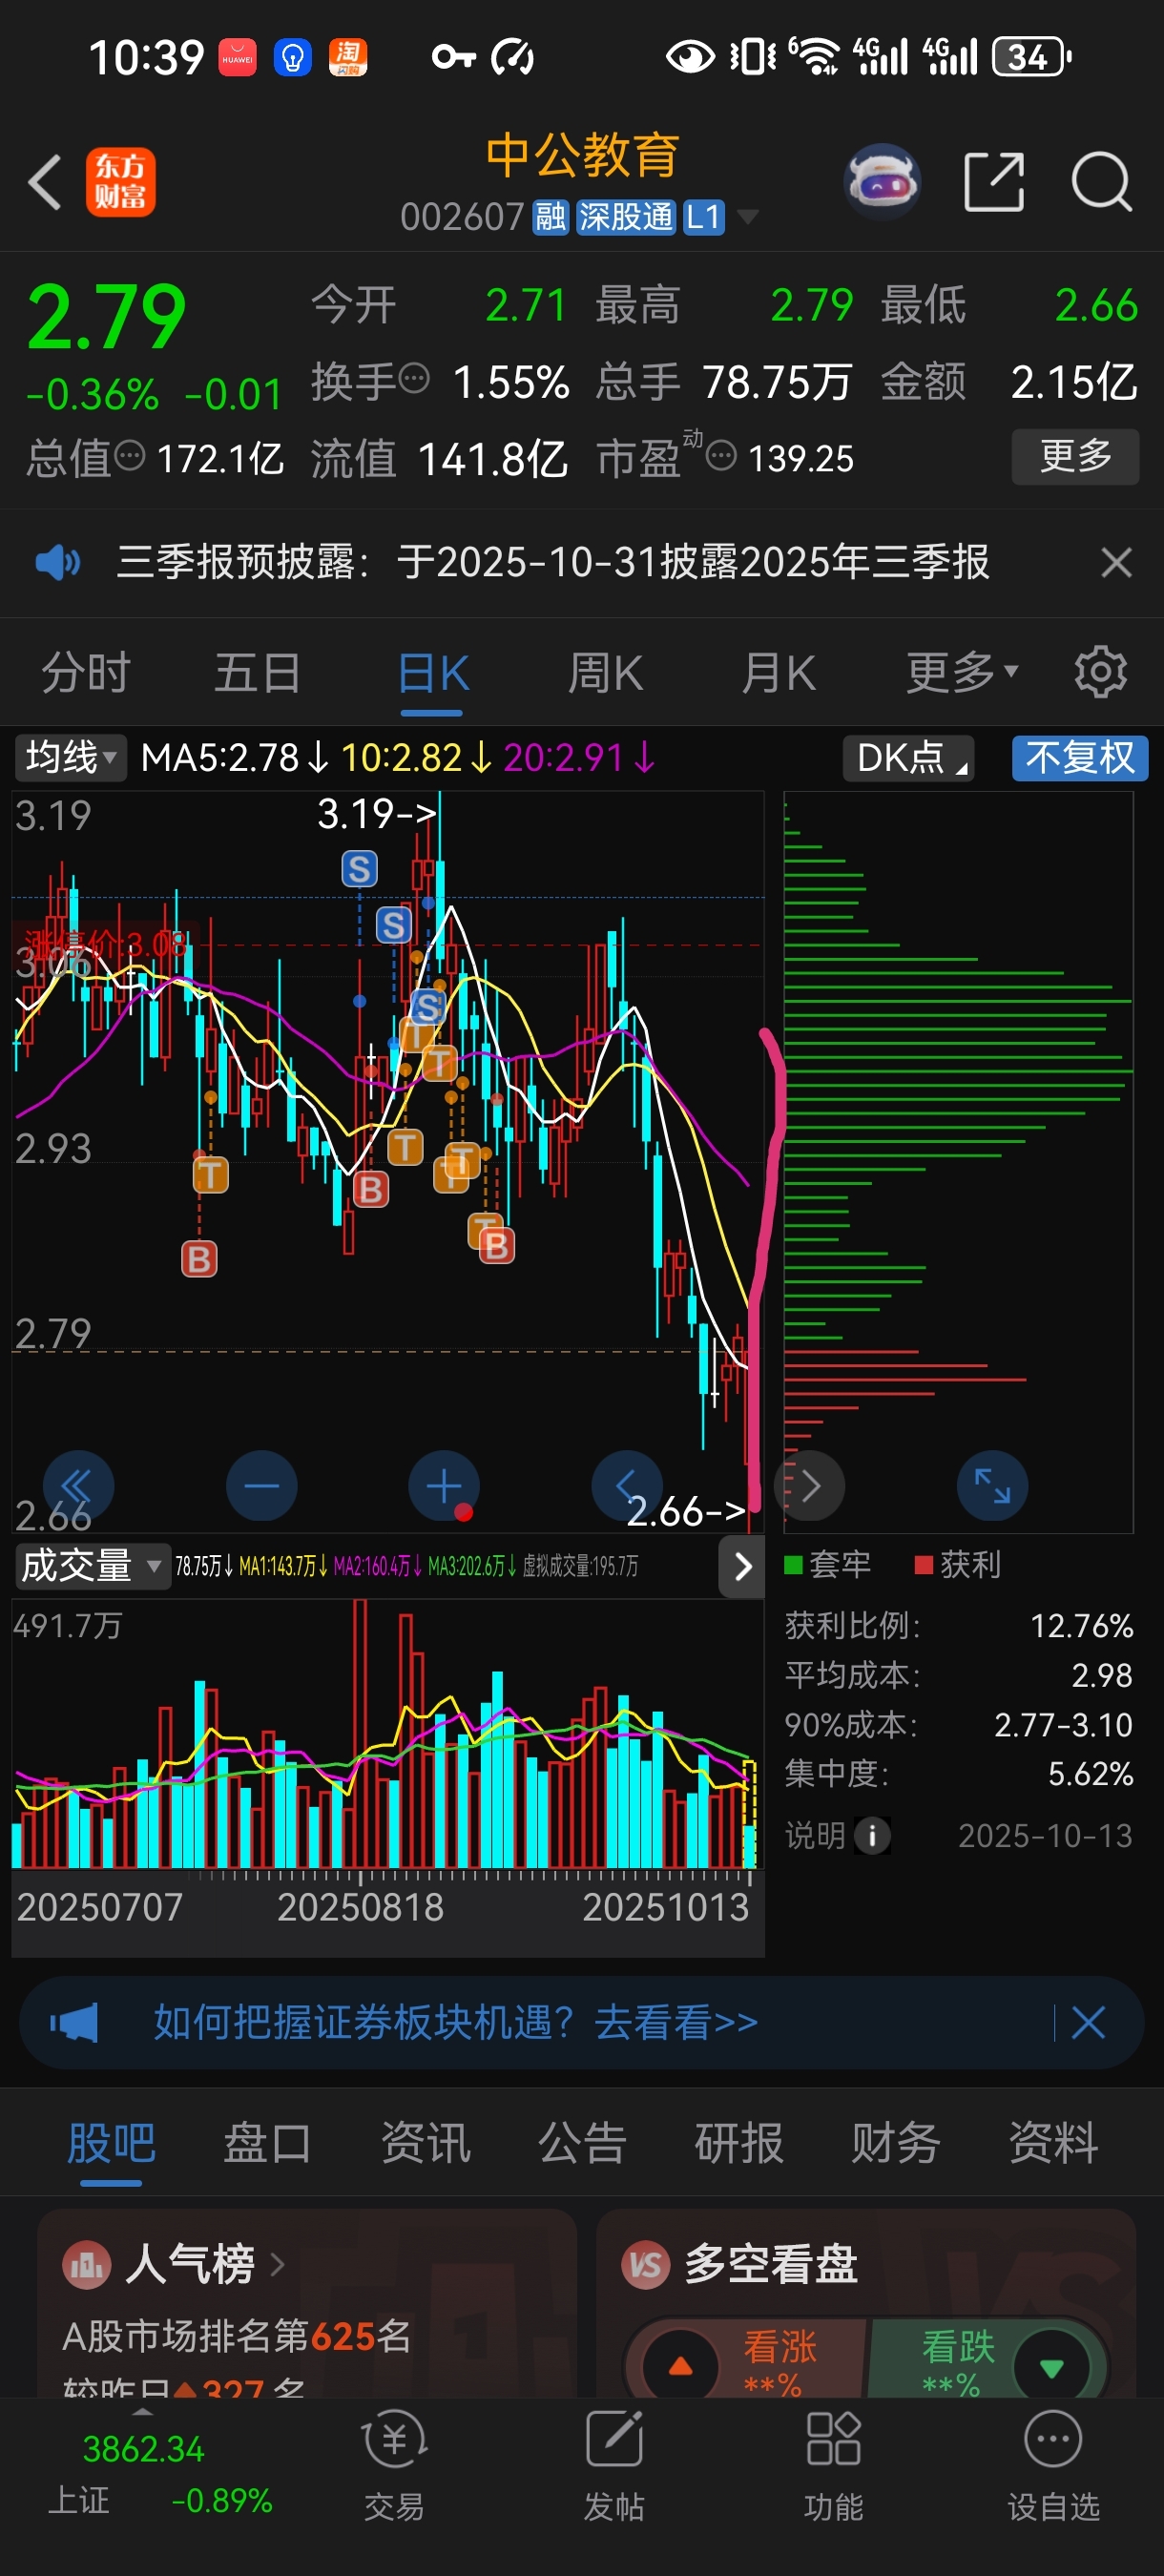Tap the announcement speaker icon
Viewport: 1164px width, 2576px height.
(x=57, y=563)
